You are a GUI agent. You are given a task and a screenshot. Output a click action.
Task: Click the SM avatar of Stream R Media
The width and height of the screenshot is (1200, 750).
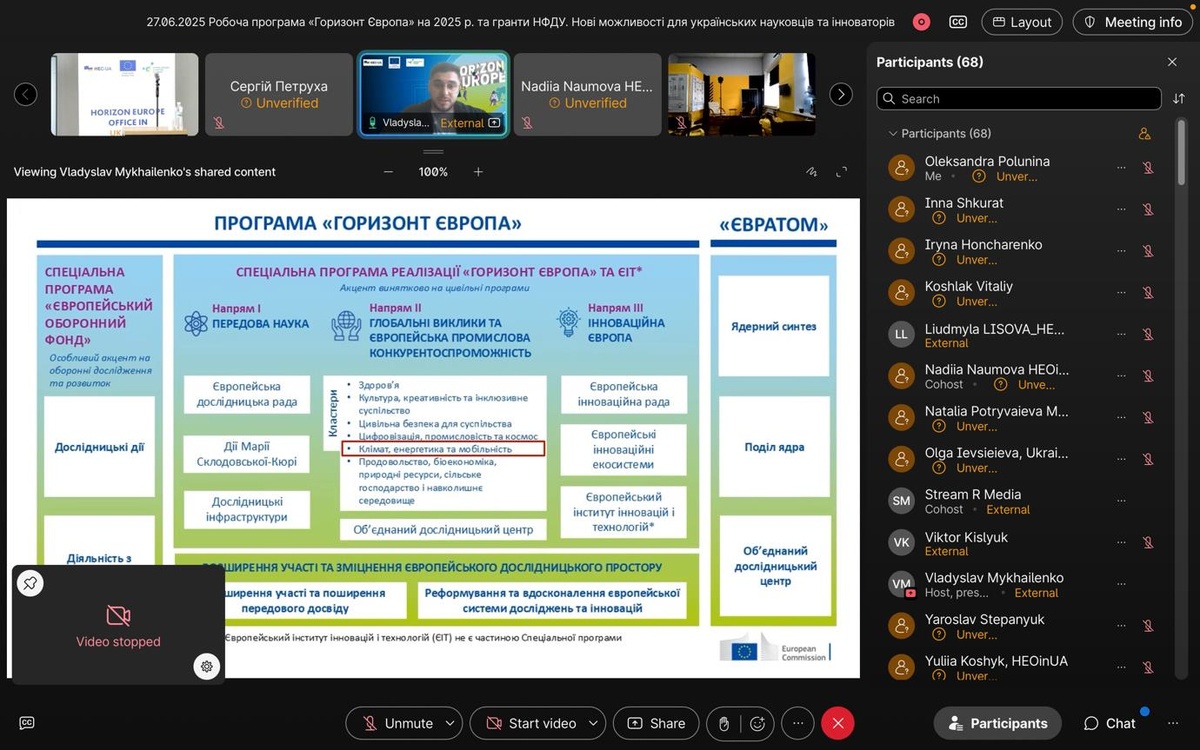[x=902, y=501]
